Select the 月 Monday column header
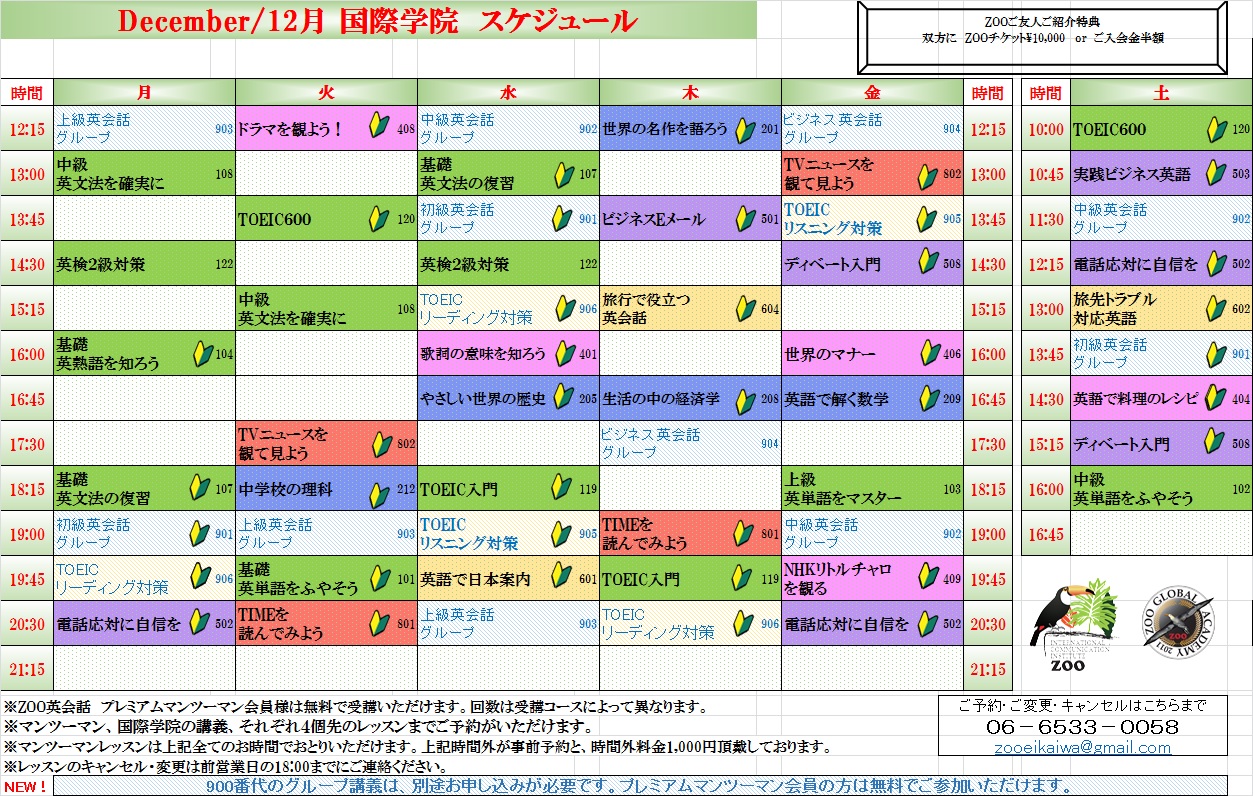The width and height of the screenshot is (1253, 796). pos(144,93)
